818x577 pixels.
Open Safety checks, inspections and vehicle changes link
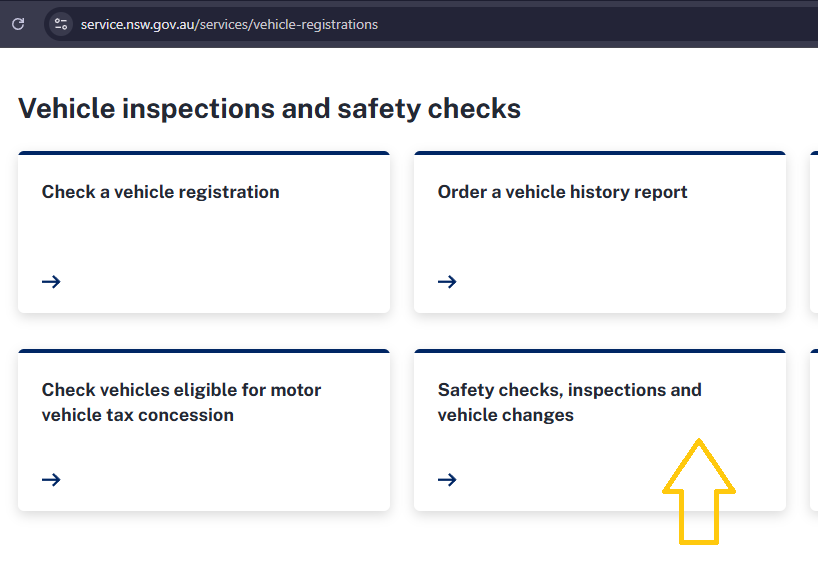click(569, 402)
